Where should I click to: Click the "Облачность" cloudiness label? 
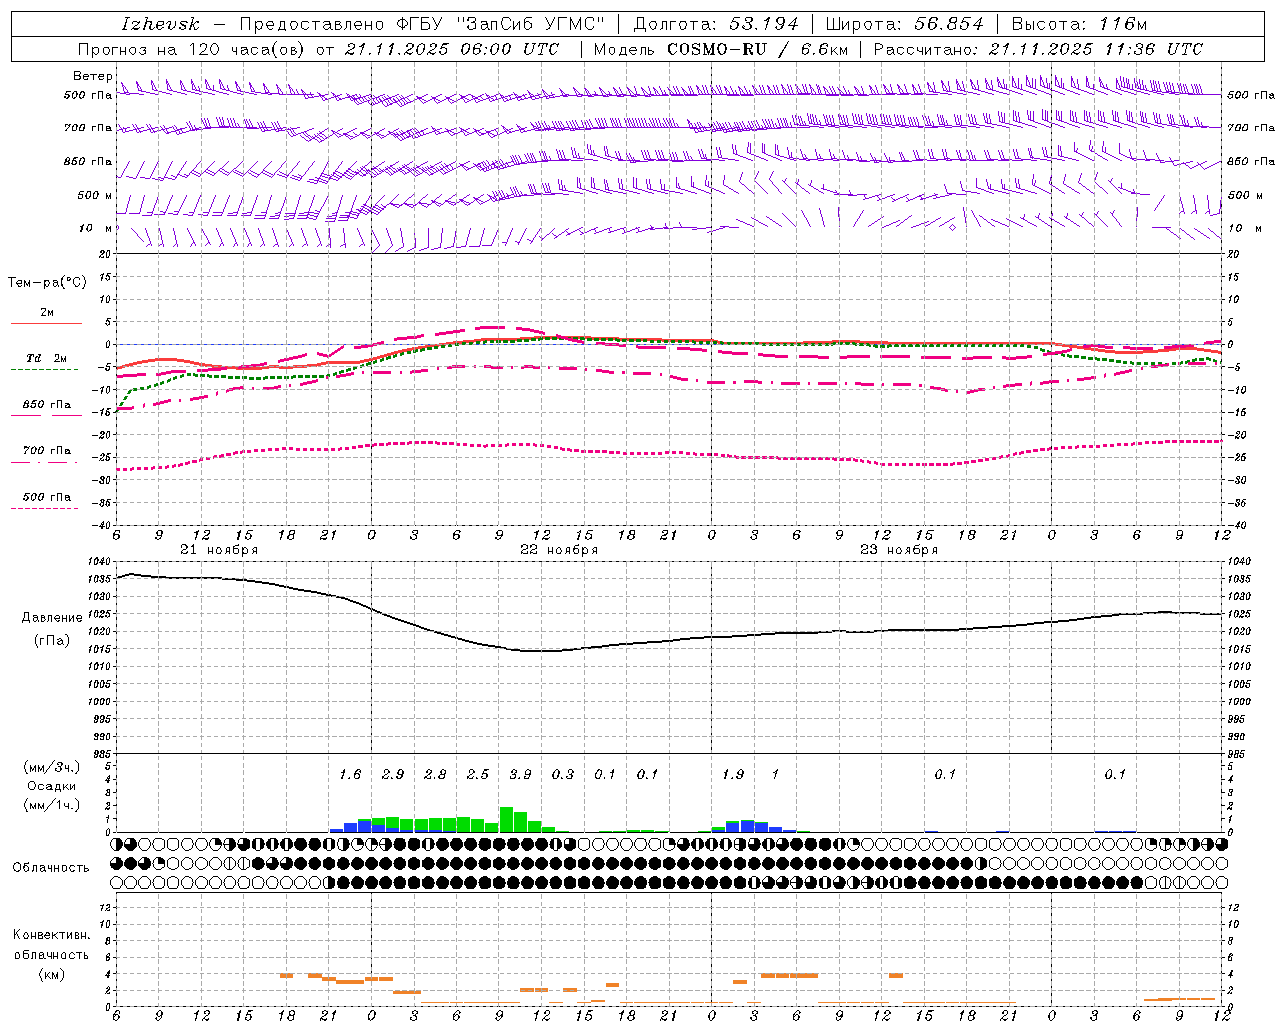coord(51,867)
